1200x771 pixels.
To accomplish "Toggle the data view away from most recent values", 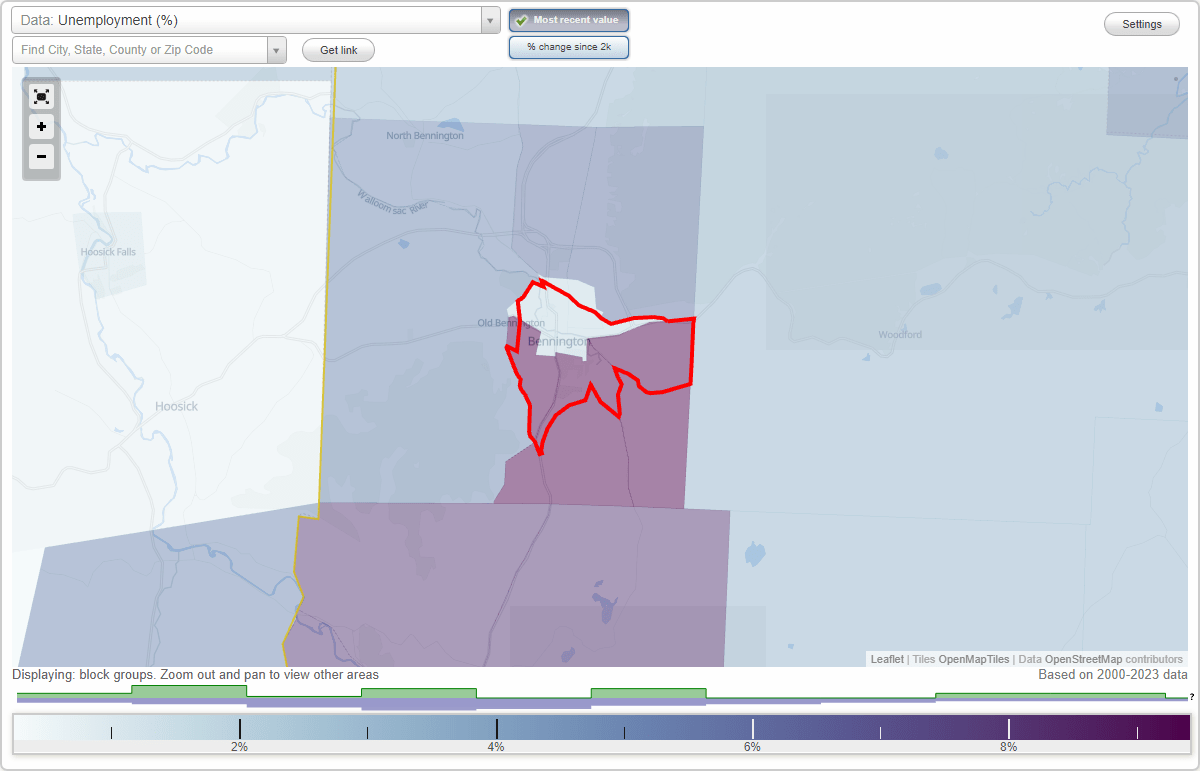I will [569, 47].
